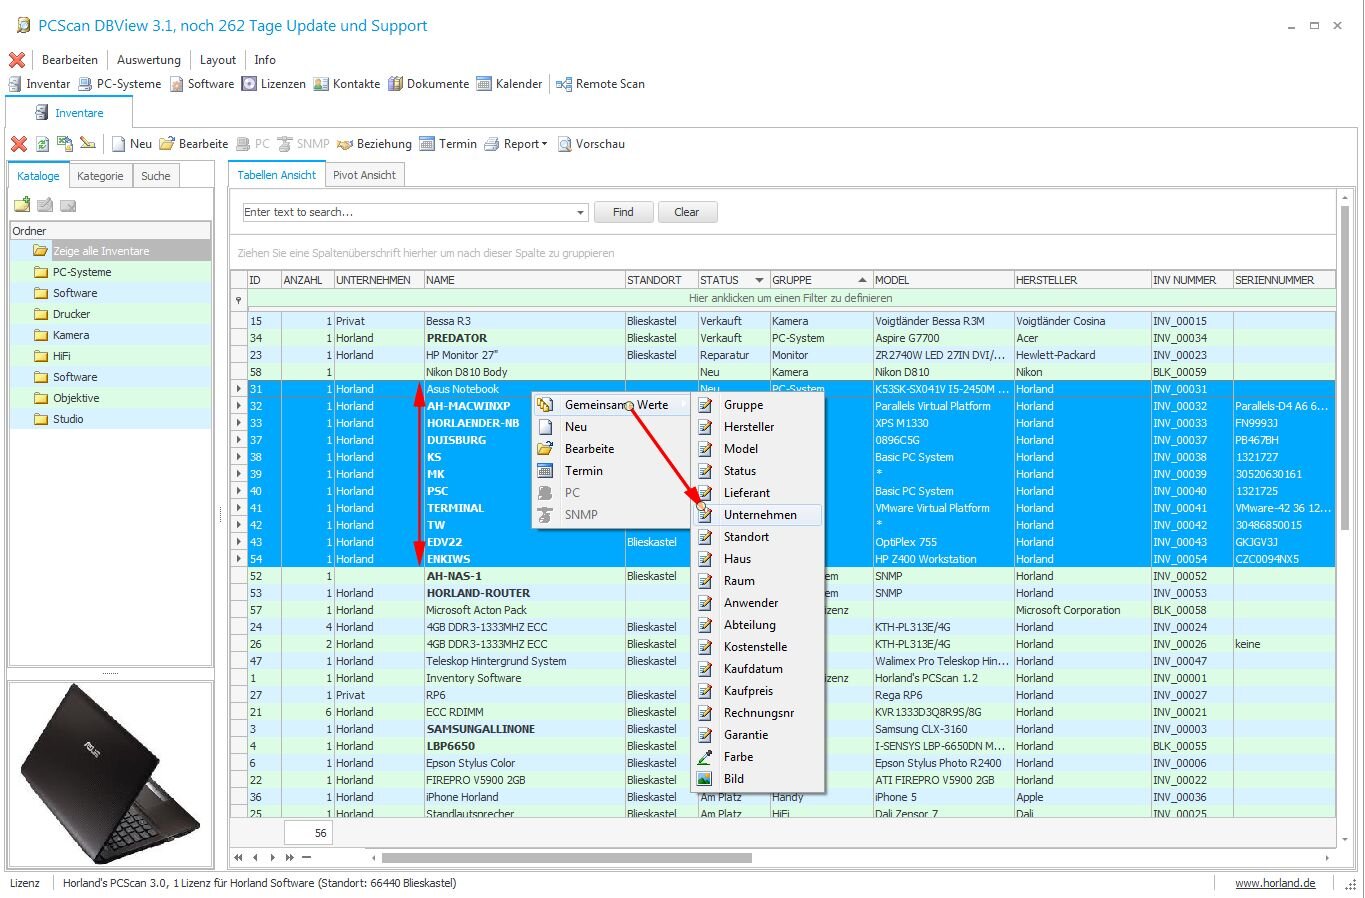
Task: Switch to the Kategorie tab
Action: tap(100, 176)
